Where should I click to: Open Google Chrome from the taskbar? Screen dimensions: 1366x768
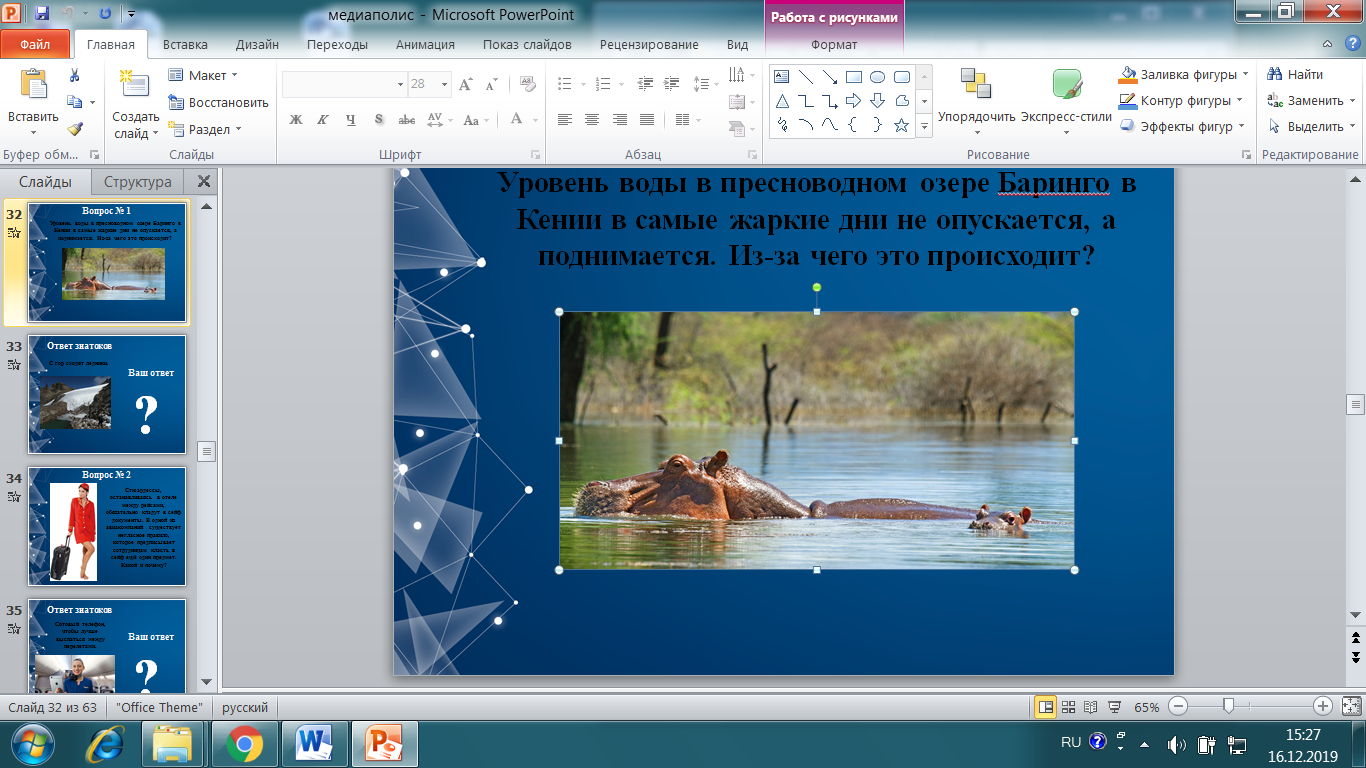click(x=244, y=744)
